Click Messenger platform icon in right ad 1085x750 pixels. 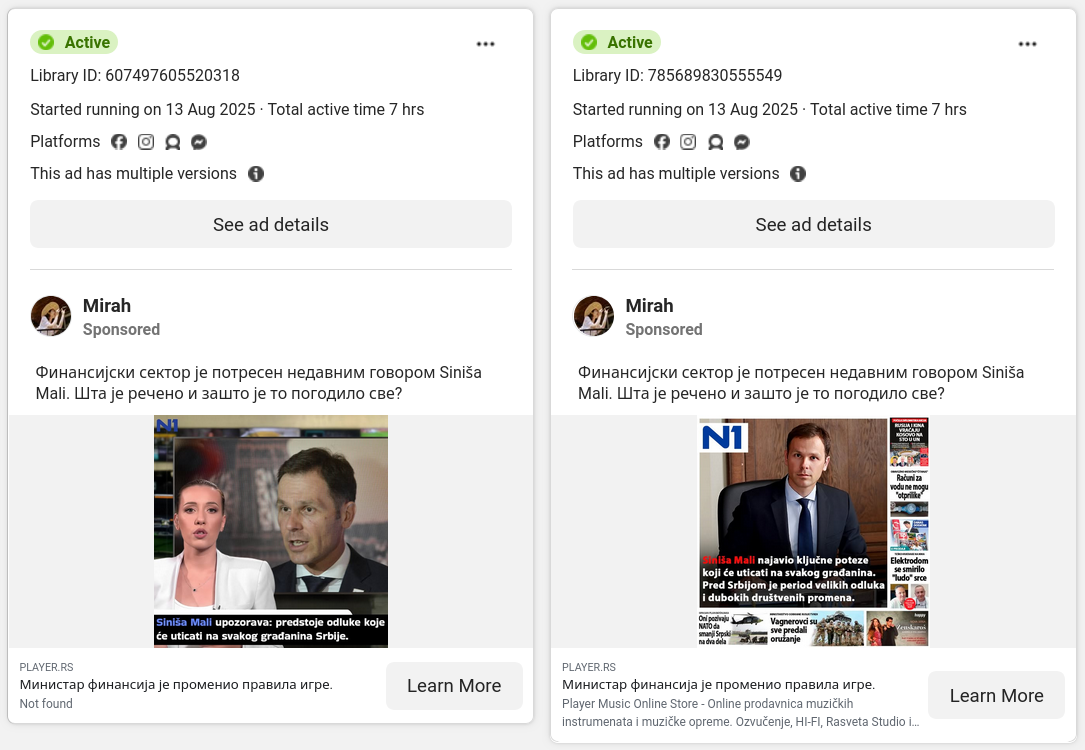coord(742,142)
